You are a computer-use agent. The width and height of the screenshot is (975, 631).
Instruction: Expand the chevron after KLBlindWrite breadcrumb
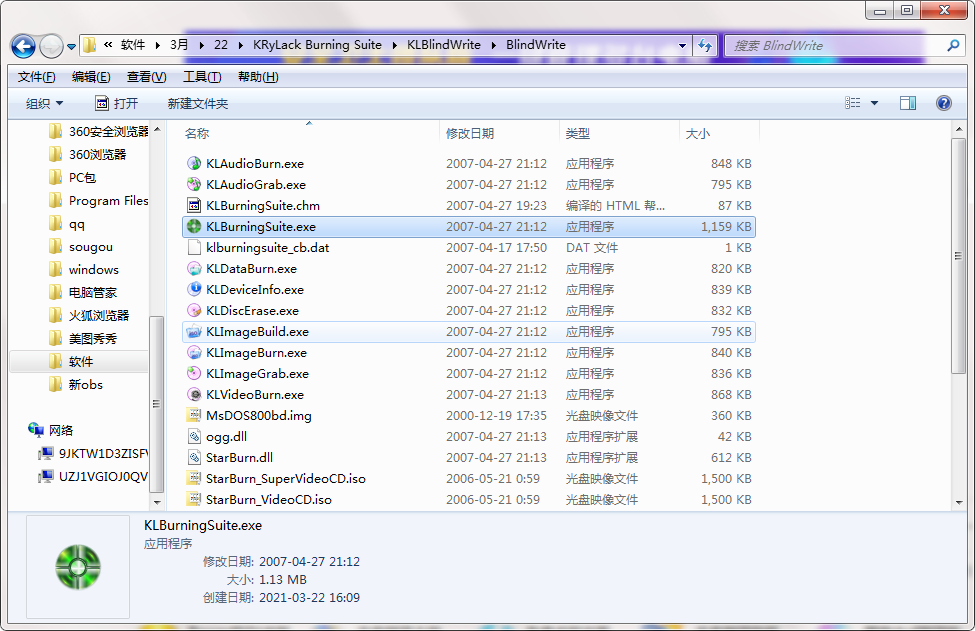pos(493,45)
